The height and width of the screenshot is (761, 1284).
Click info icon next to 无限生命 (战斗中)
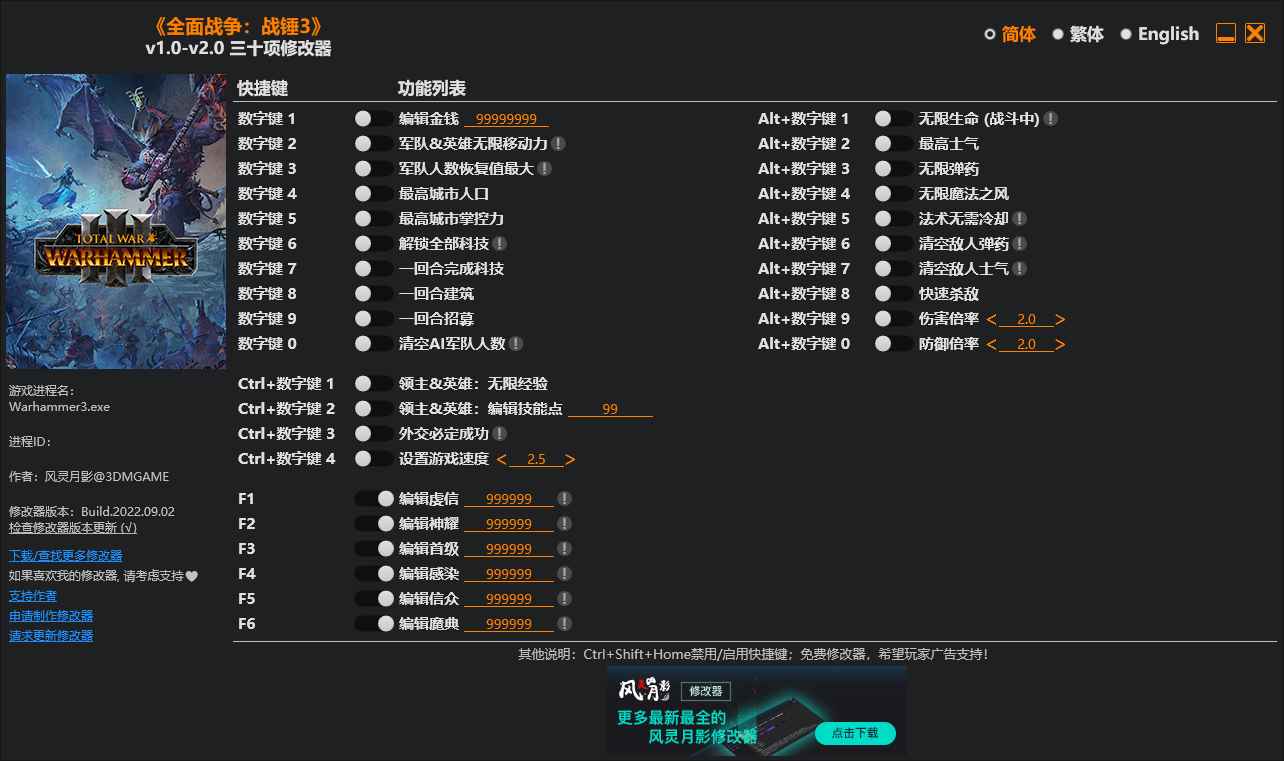tap(1050, 119)
